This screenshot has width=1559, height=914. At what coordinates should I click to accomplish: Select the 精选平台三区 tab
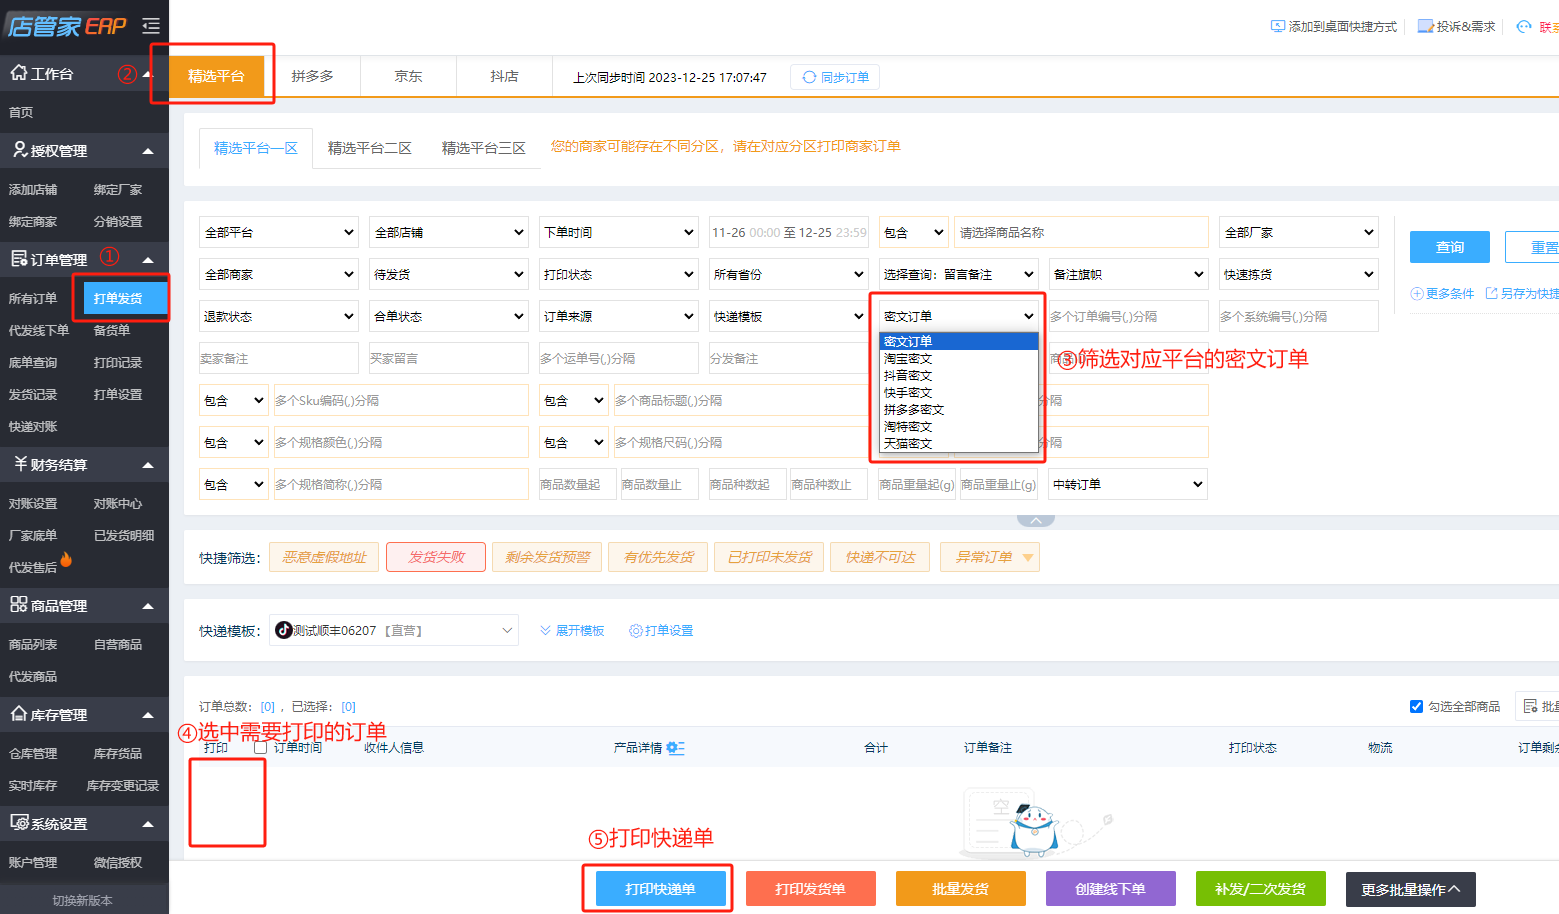coord(484,148)
